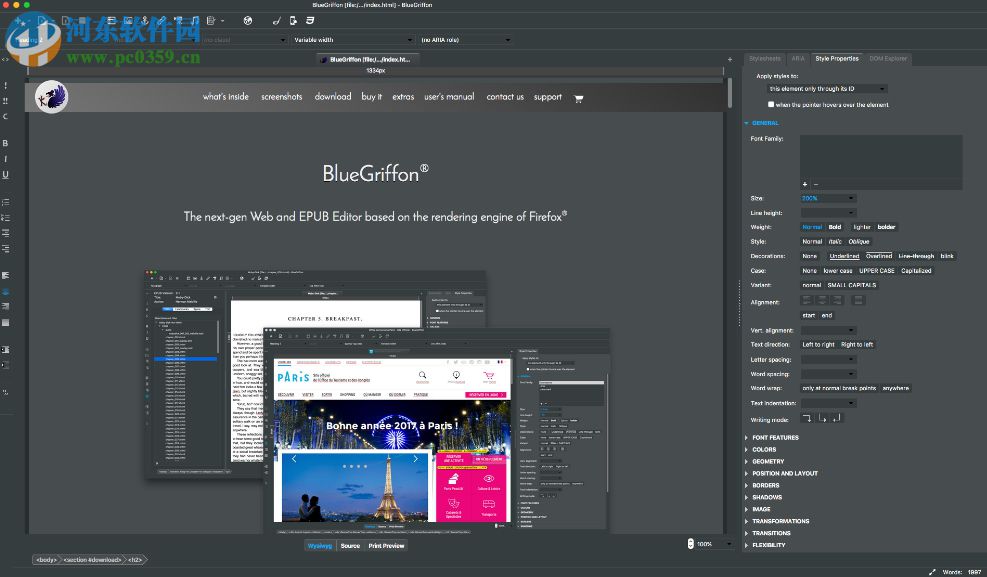The width and height of the screenshot is (987, 577).
Task: Select the Italic icon in left sidebar
Action: pos(5,158)
